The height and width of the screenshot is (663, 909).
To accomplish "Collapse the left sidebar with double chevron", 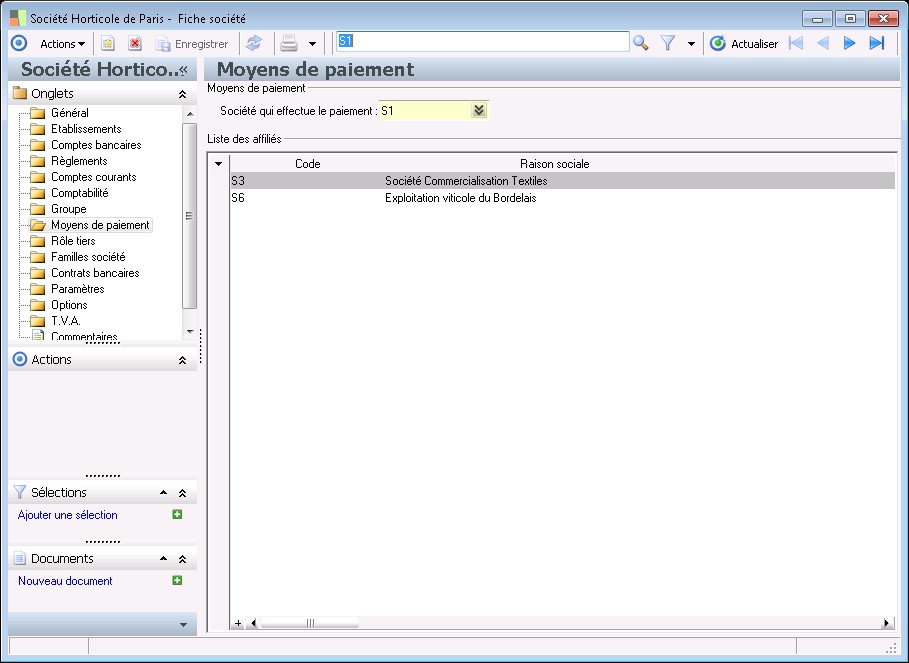I will coord(183,70).
